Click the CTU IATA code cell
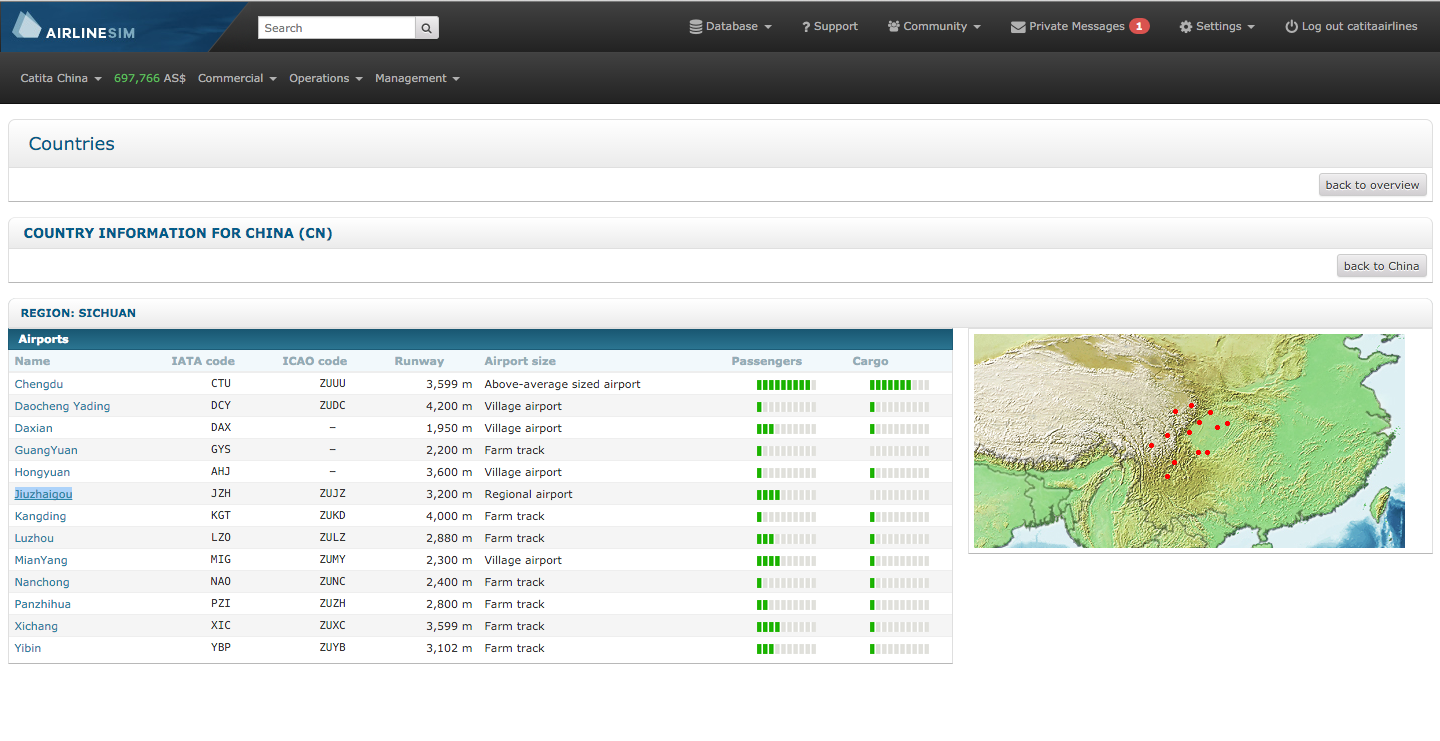 pos(221,384)
